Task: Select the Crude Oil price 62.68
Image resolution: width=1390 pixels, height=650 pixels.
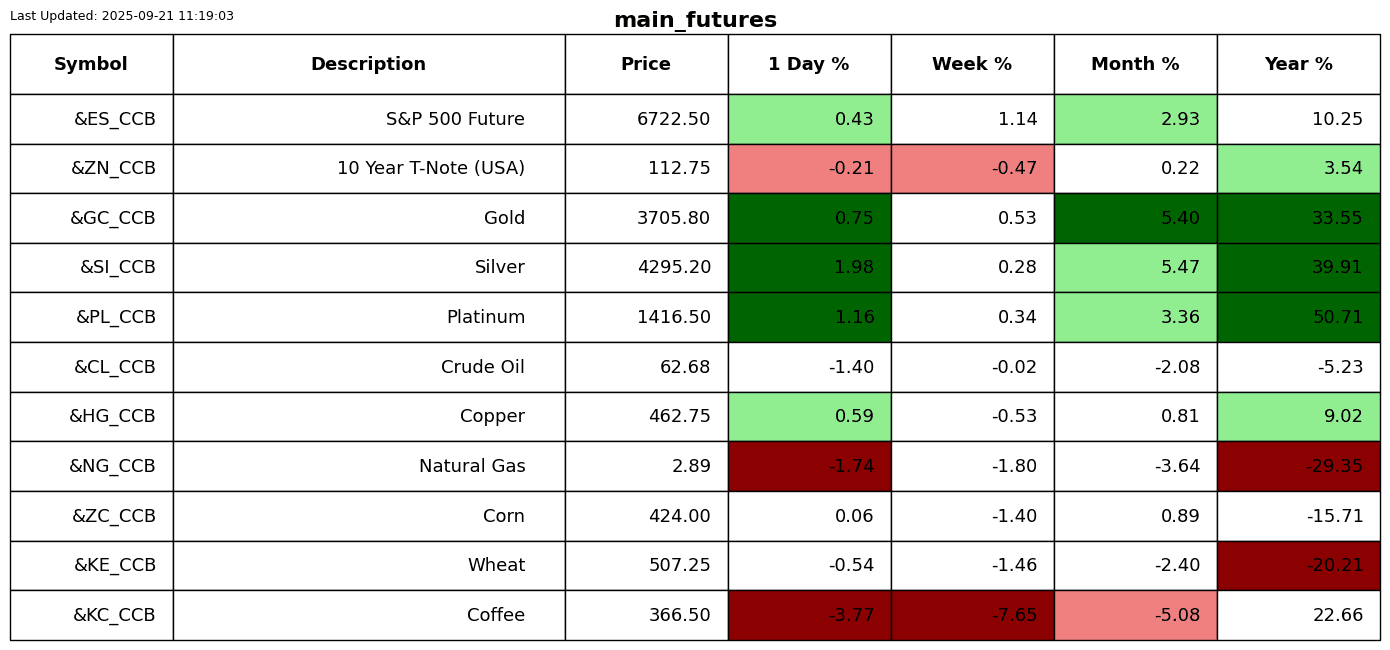Action: (685, 368)
